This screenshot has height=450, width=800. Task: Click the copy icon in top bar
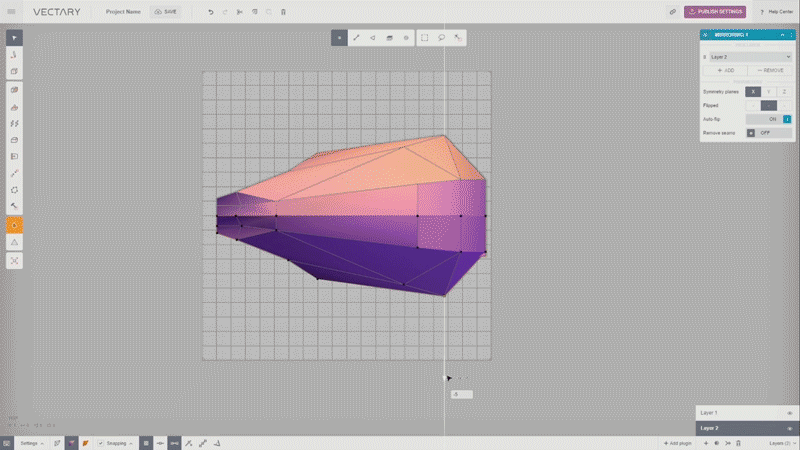click(254, 12)
